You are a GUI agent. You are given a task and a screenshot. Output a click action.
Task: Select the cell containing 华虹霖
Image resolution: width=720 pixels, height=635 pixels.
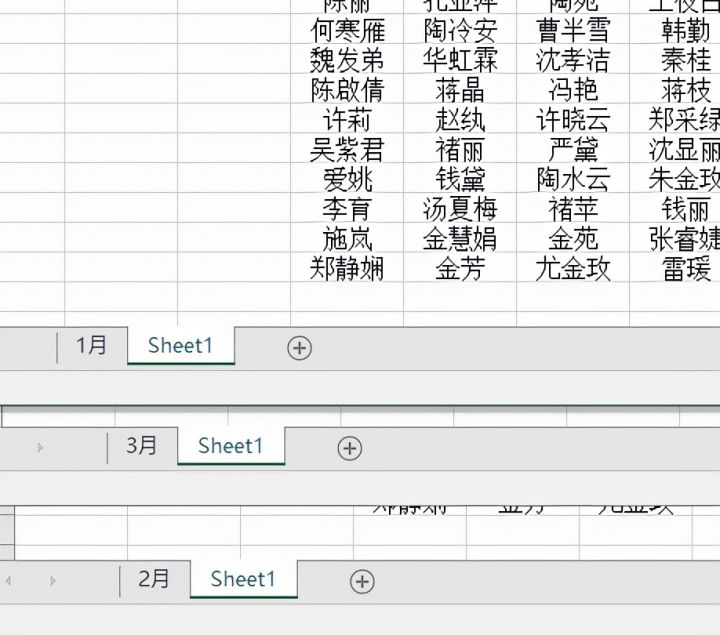(x=460, y=60)
